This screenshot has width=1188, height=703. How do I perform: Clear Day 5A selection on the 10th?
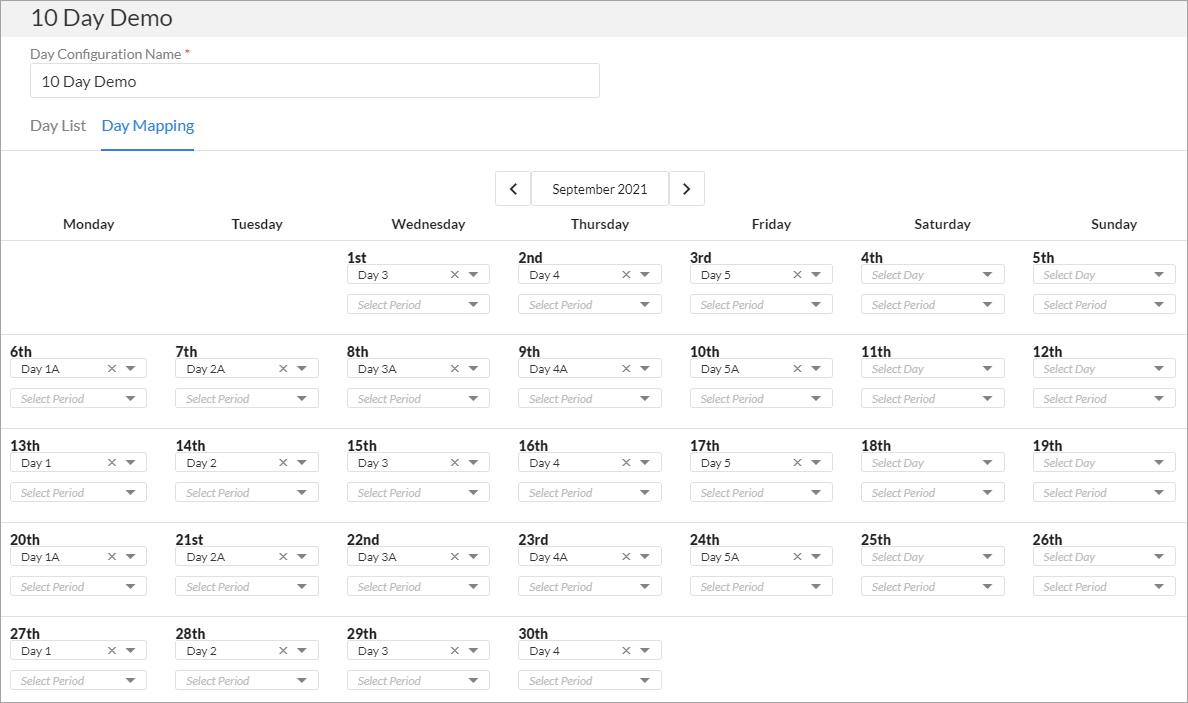point(797,369)
